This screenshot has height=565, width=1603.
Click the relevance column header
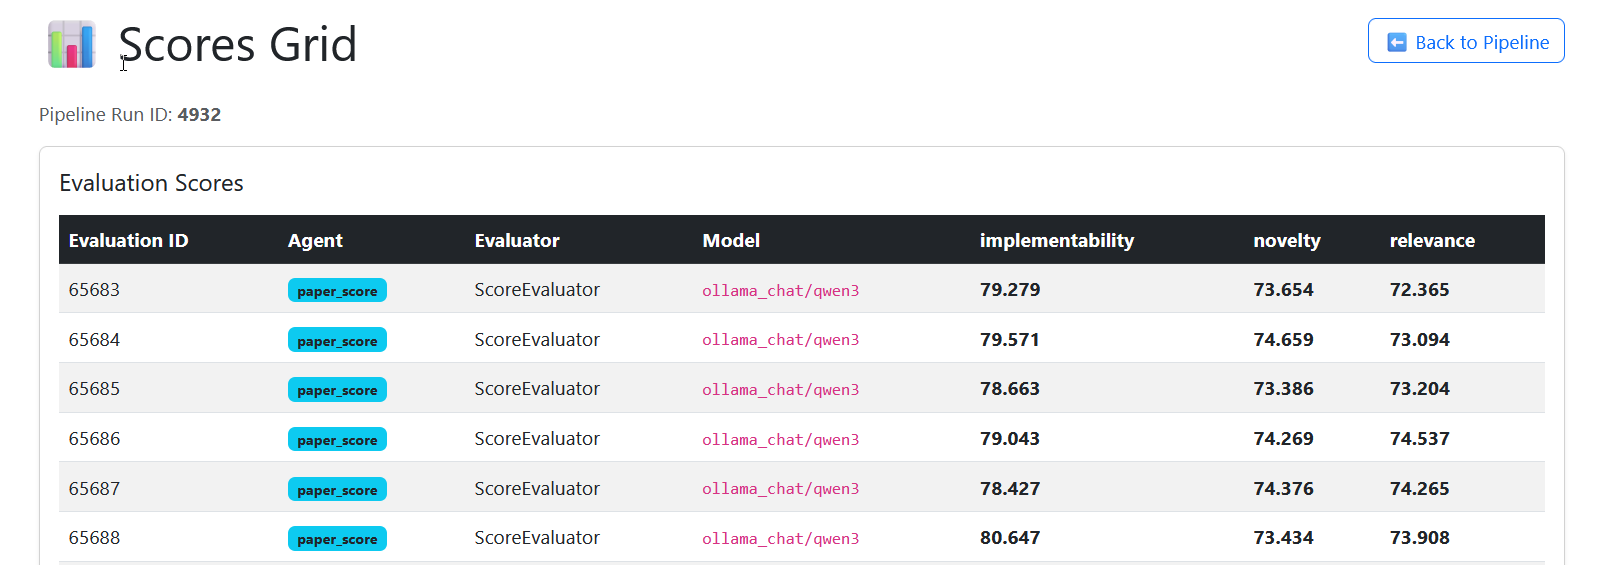pos(1431,241)
